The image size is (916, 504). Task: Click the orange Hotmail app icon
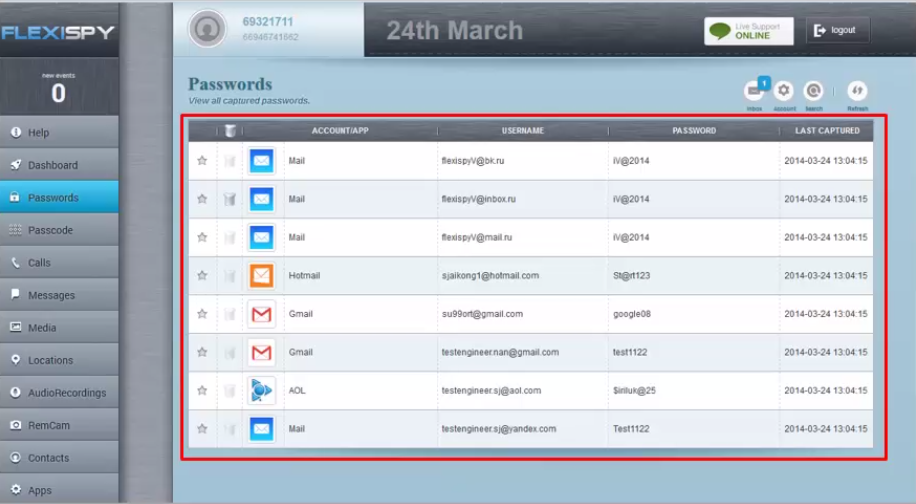[261, 276]
